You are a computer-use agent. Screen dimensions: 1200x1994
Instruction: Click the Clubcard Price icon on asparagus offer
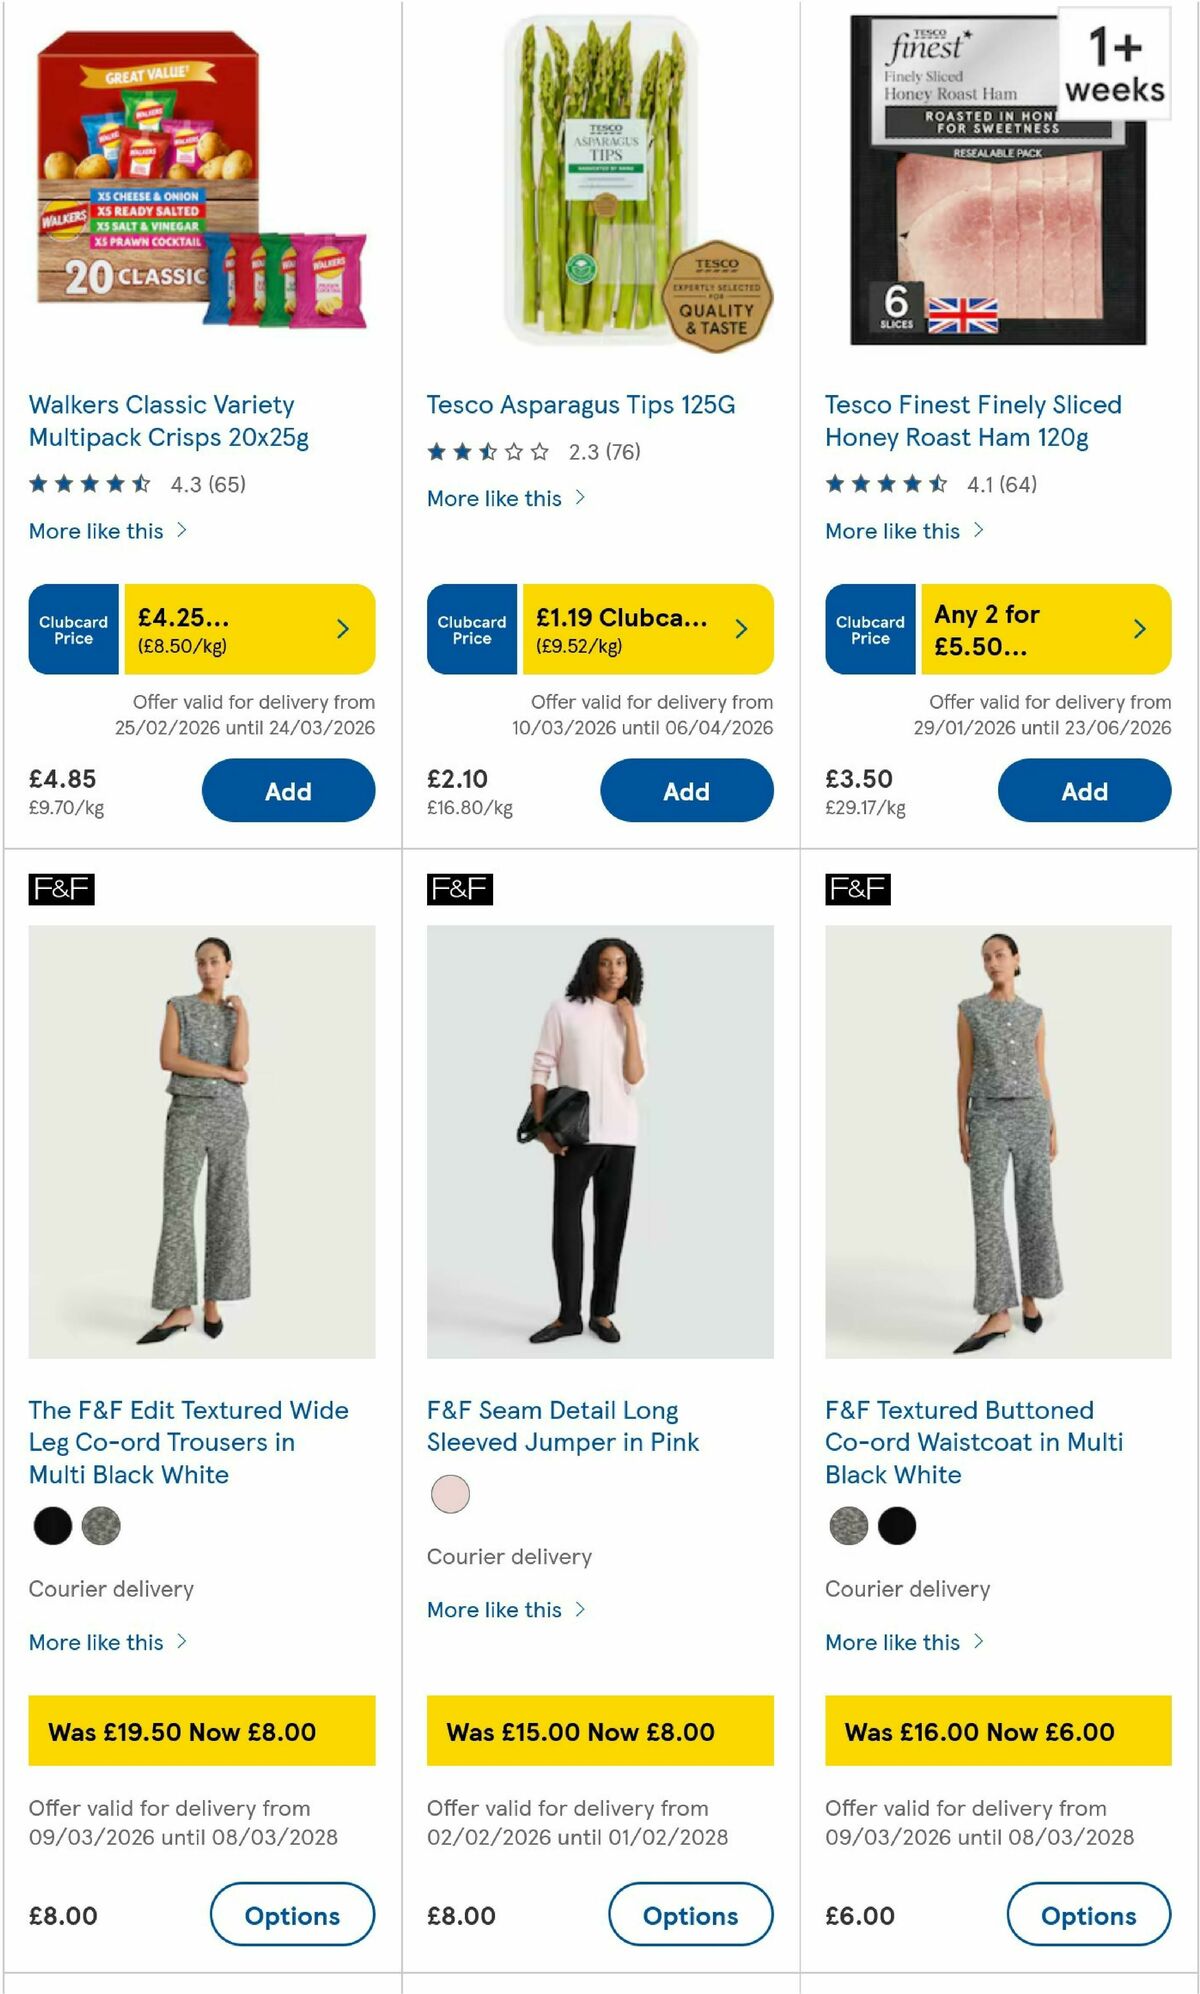click(x=471, y=628)
